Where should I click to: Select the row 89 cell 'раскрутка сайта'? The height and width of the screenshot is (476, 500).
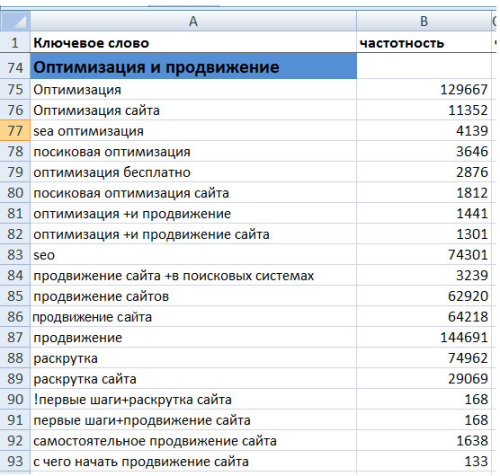point(193,379)
